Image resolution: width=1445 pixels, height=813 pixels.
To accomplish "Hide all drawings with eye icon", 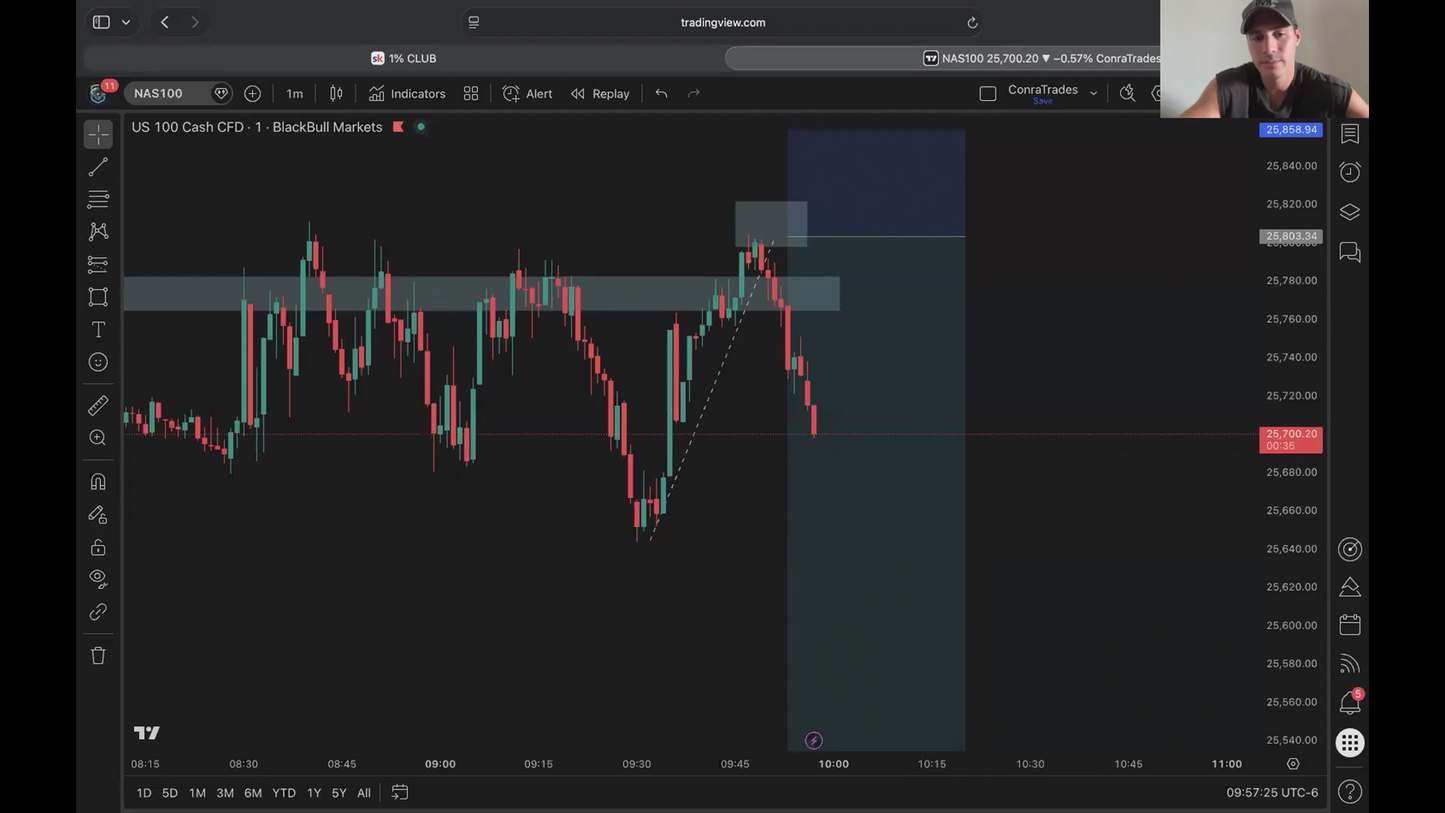I will pyautogui.click(x=98, y=579).
